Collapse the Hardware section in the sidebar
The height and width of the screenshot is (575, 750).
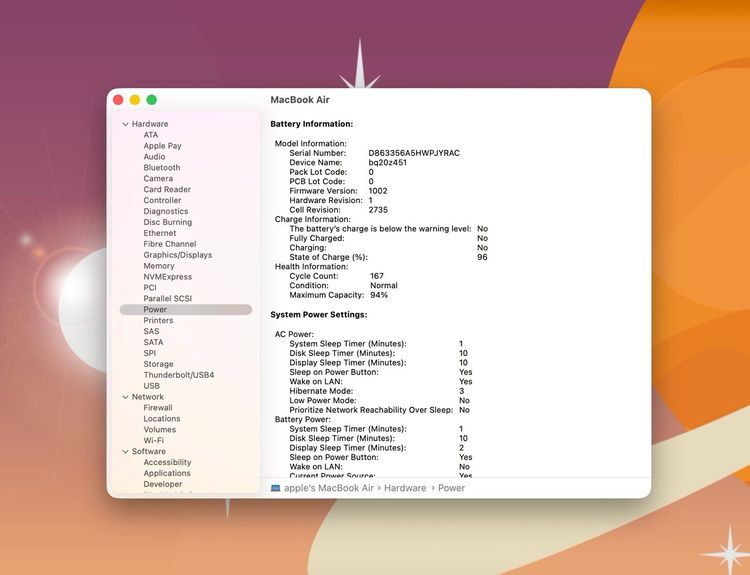coord(125,124)
